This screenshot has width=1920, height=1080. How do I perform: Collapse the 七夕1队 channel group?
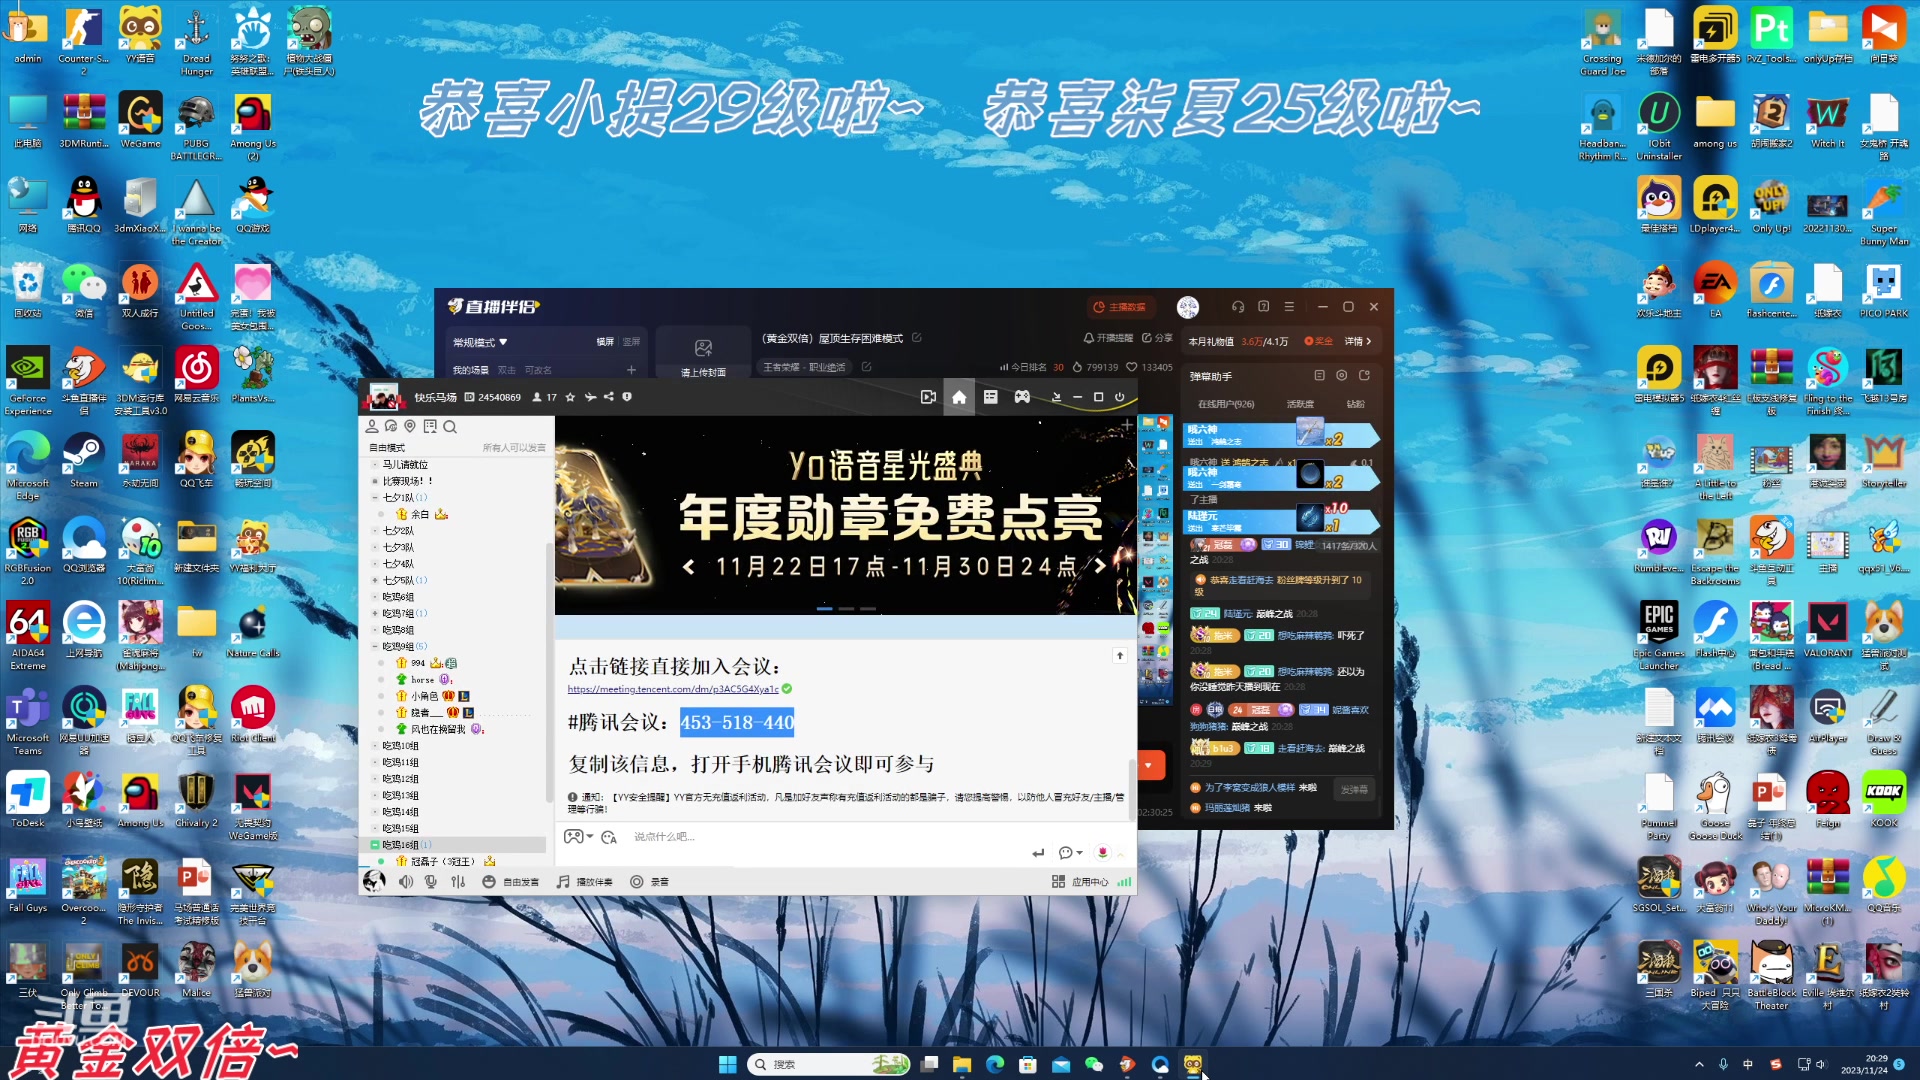375,497
